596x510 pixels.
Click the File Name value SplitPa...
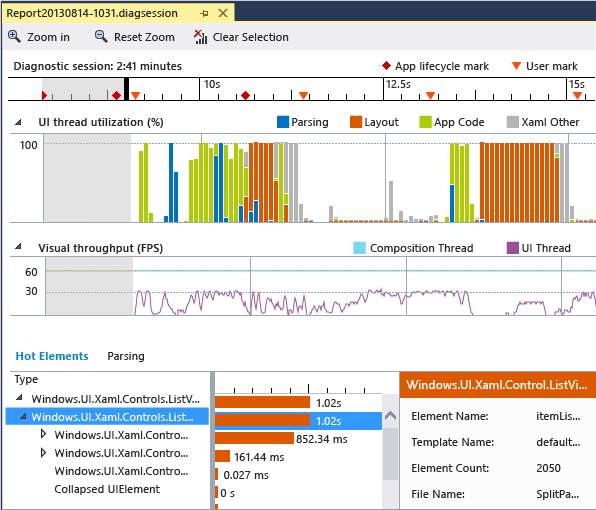coord(558,494)
